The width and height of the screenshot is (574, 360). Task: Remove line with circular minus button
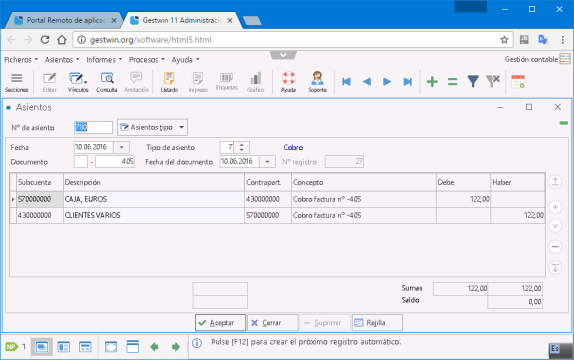(x=555, y=246)
